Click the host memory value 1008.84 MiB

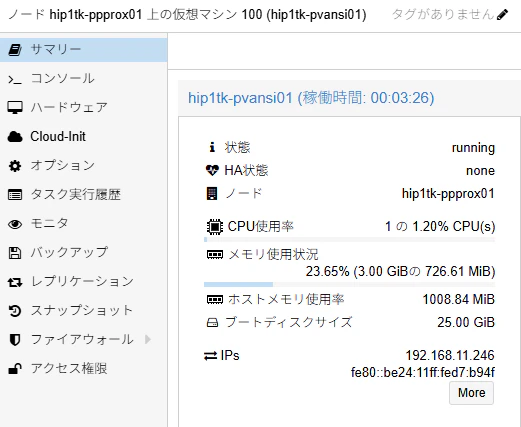[459, 299]
